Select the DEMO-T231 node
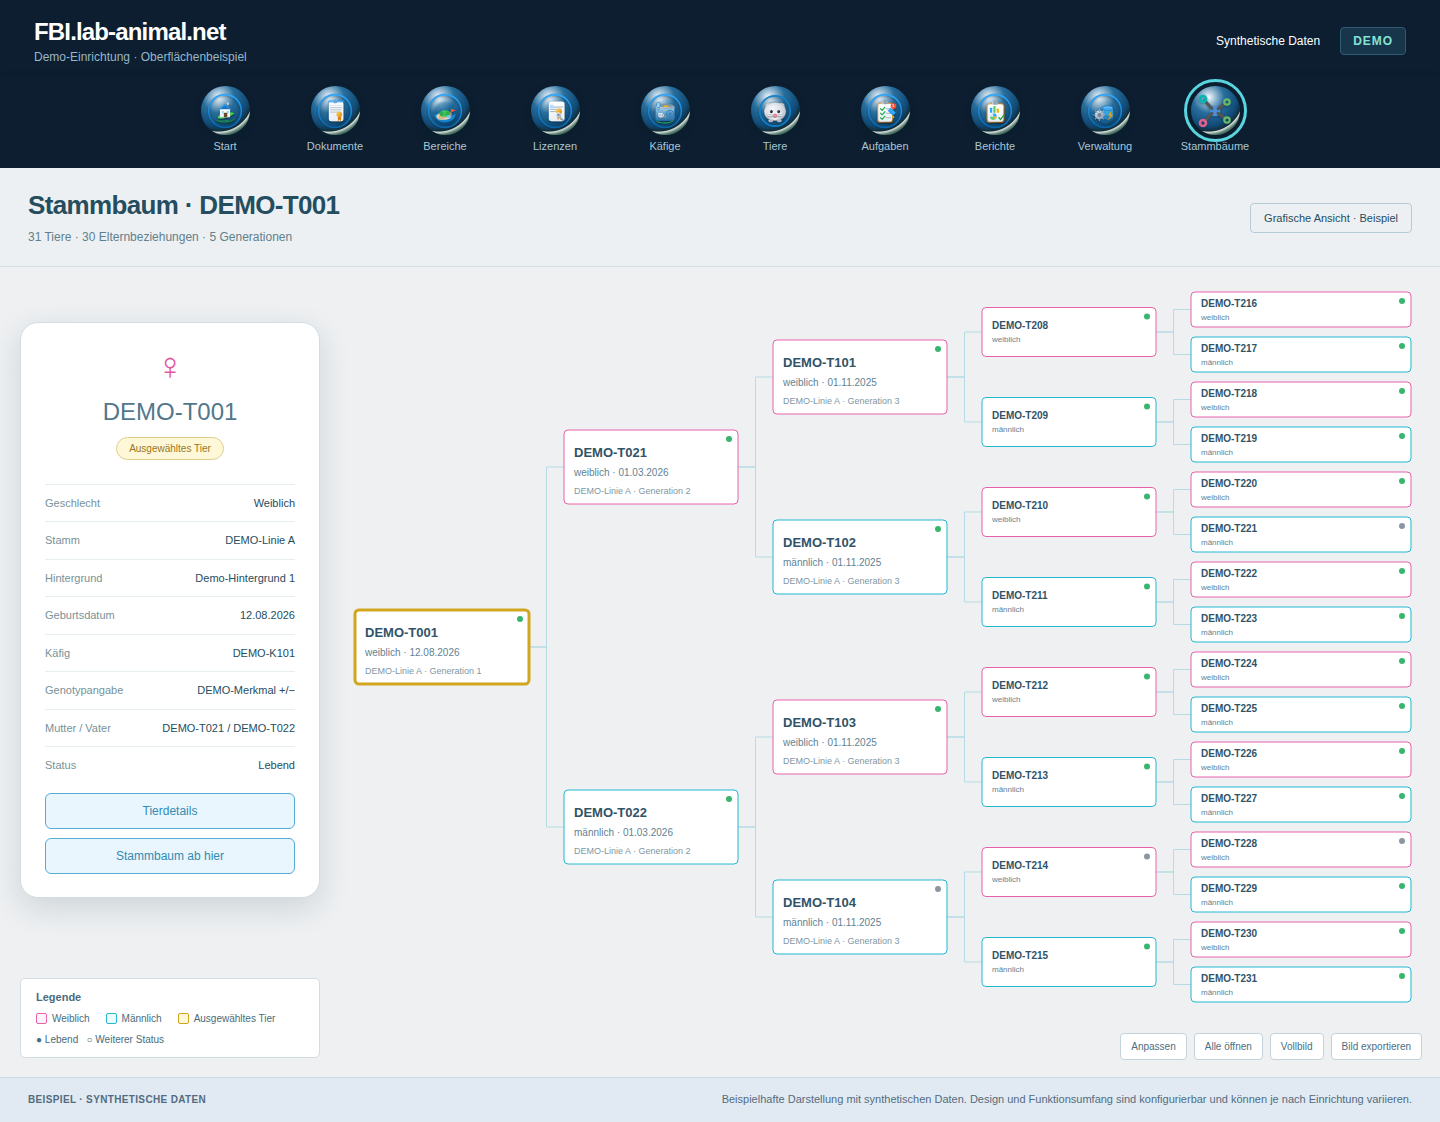Image resolution: width=1440 pixels, height=1122 pixels. pos(1301,985)
